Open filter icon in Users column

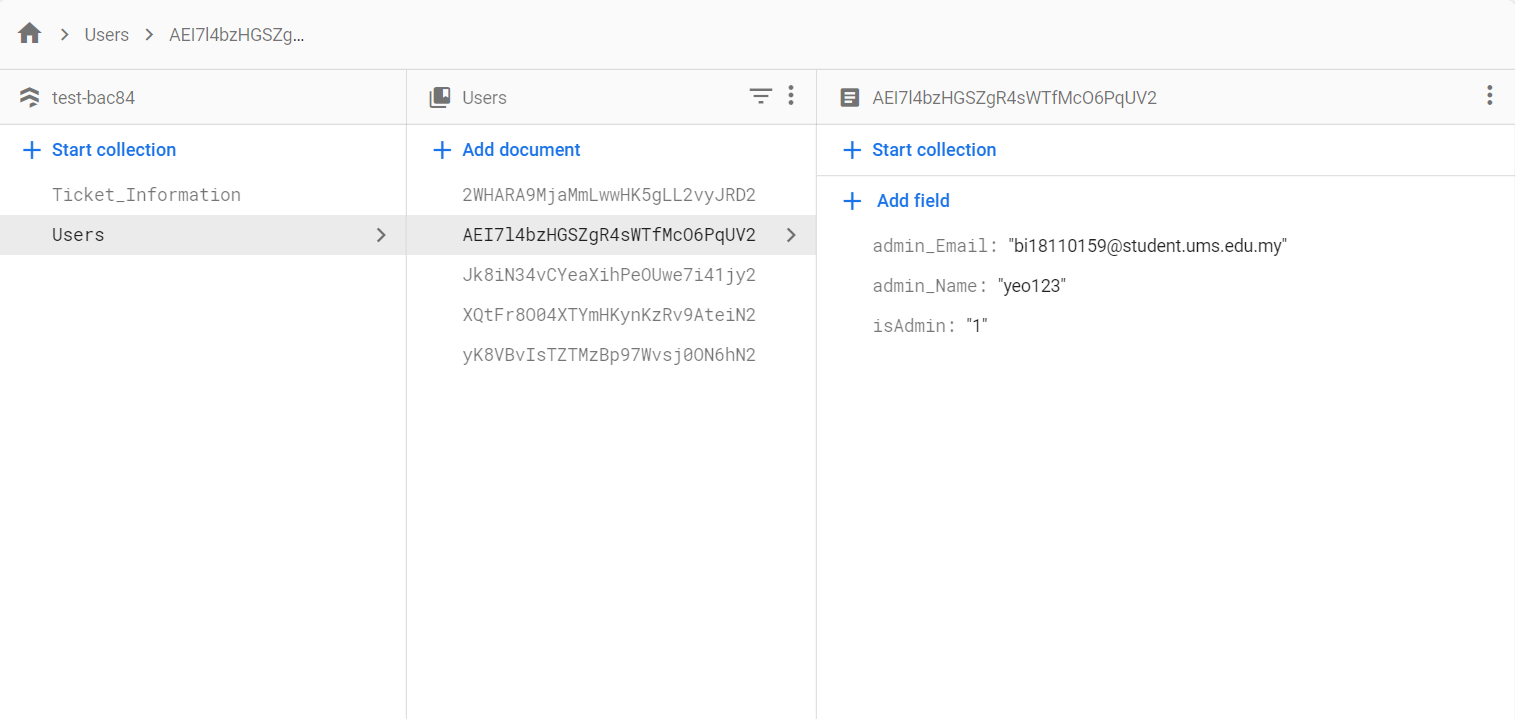pyautogui.click(x=761, y=96)
